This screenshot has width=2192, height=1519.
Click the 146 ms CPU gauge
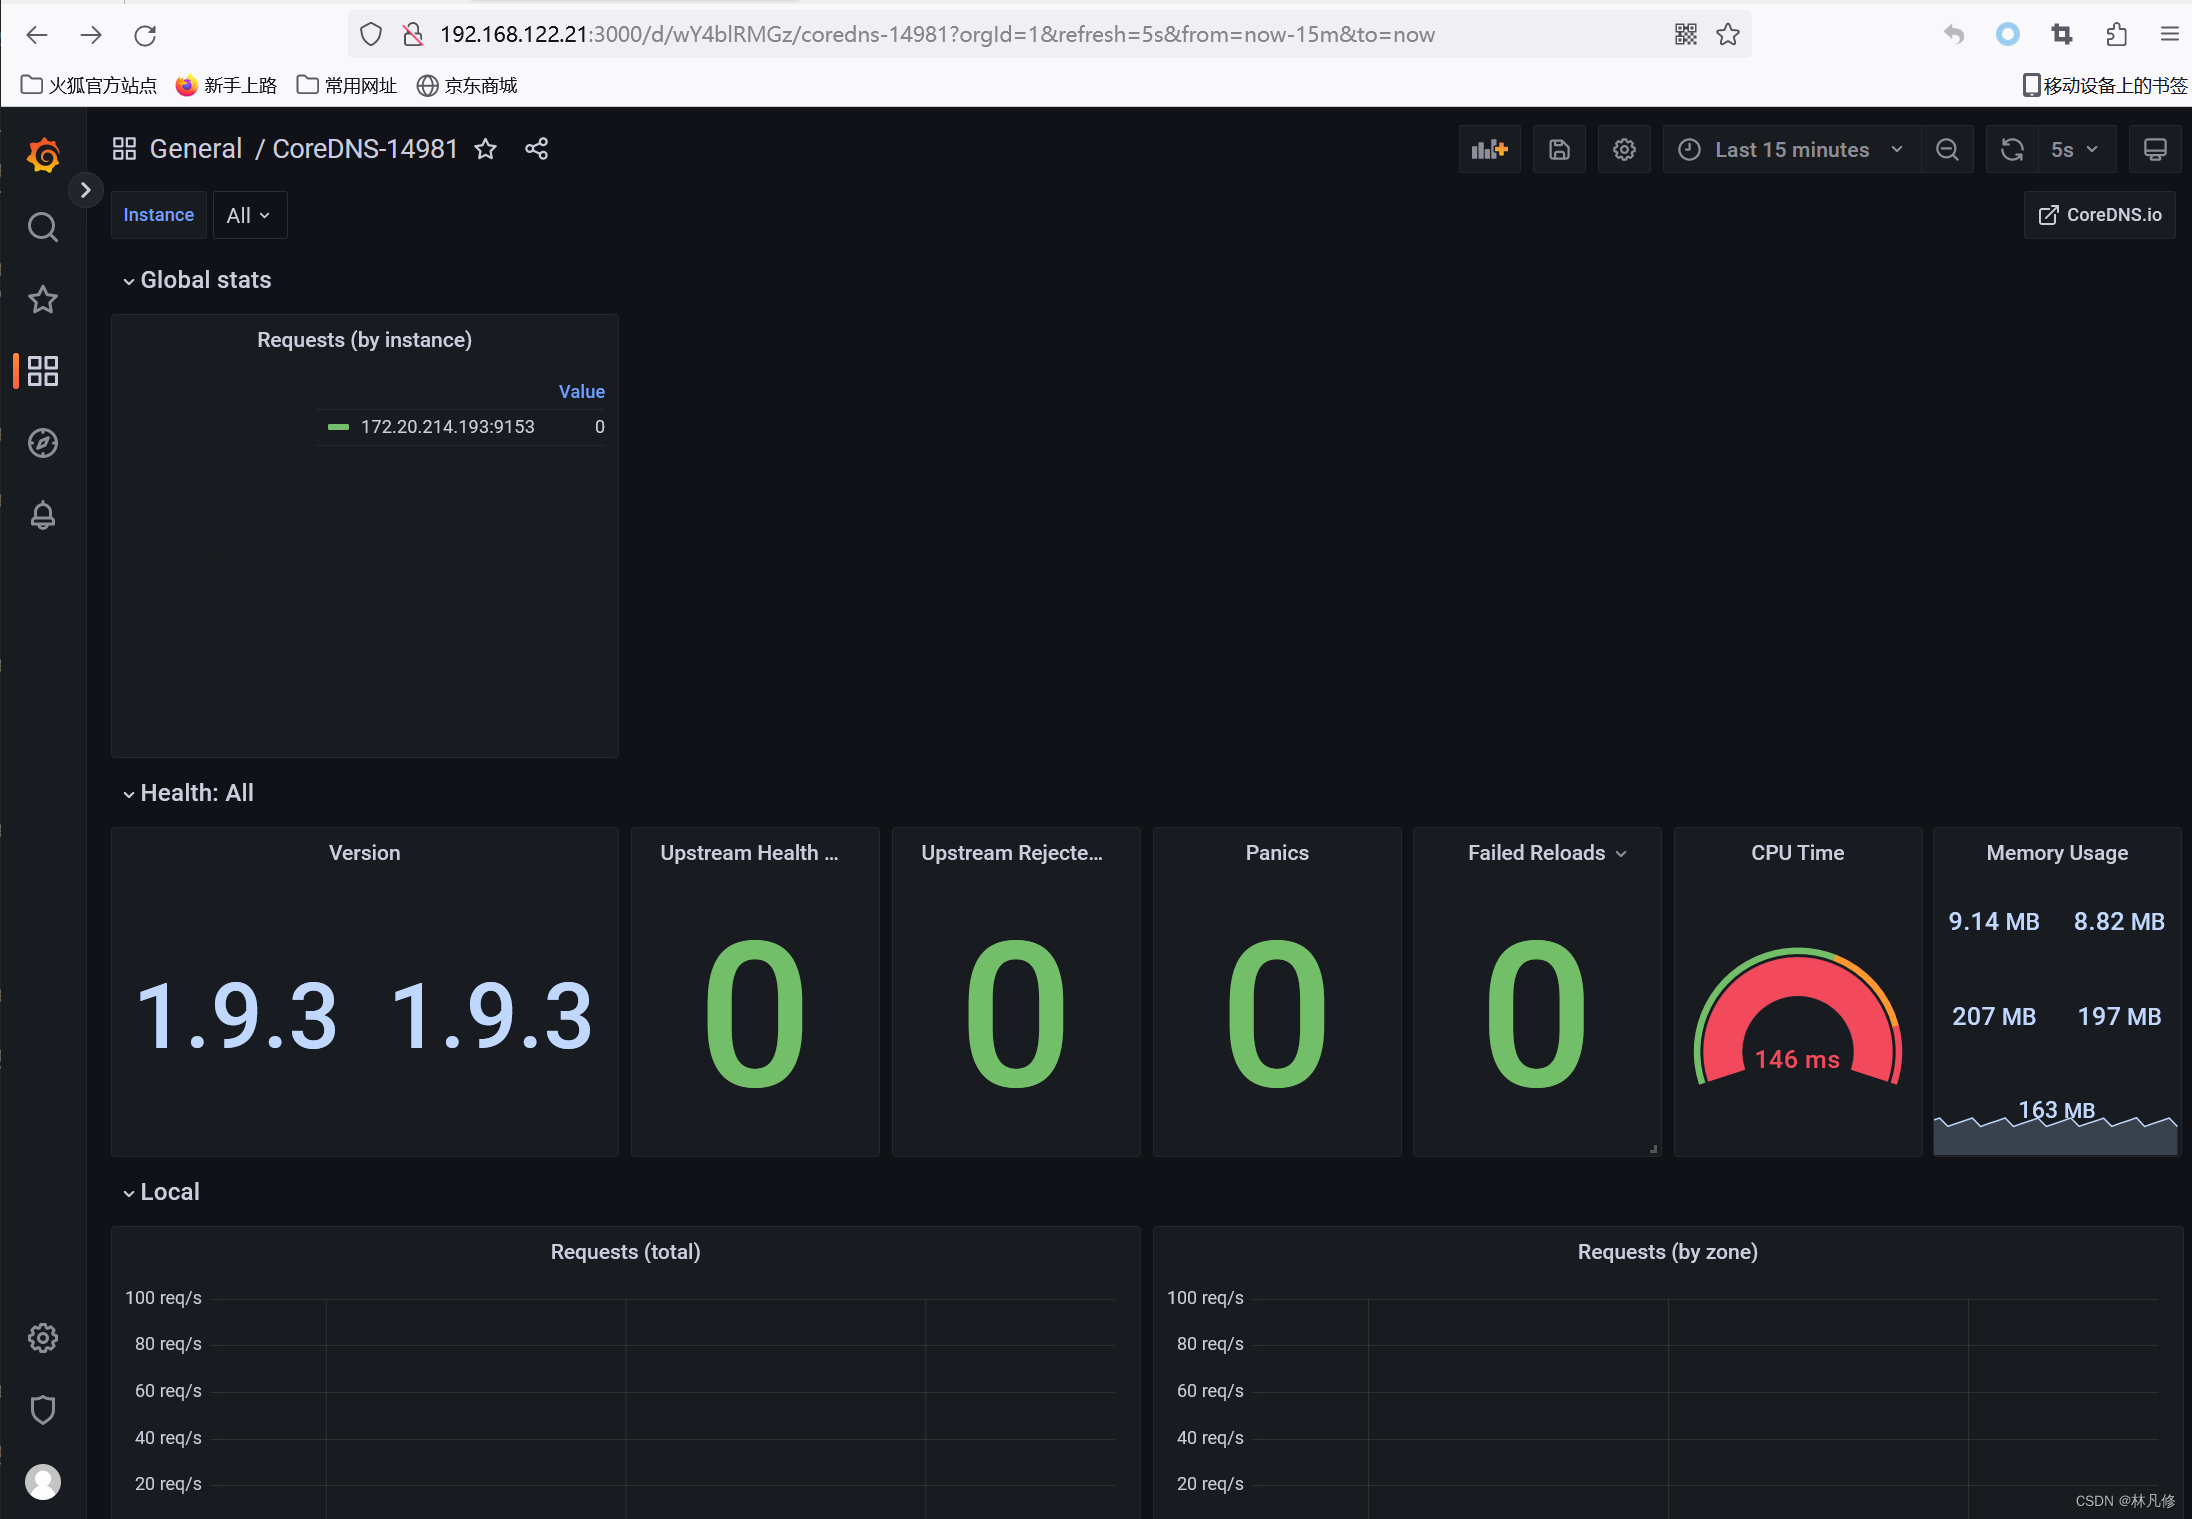[x=1797, y=1015]
